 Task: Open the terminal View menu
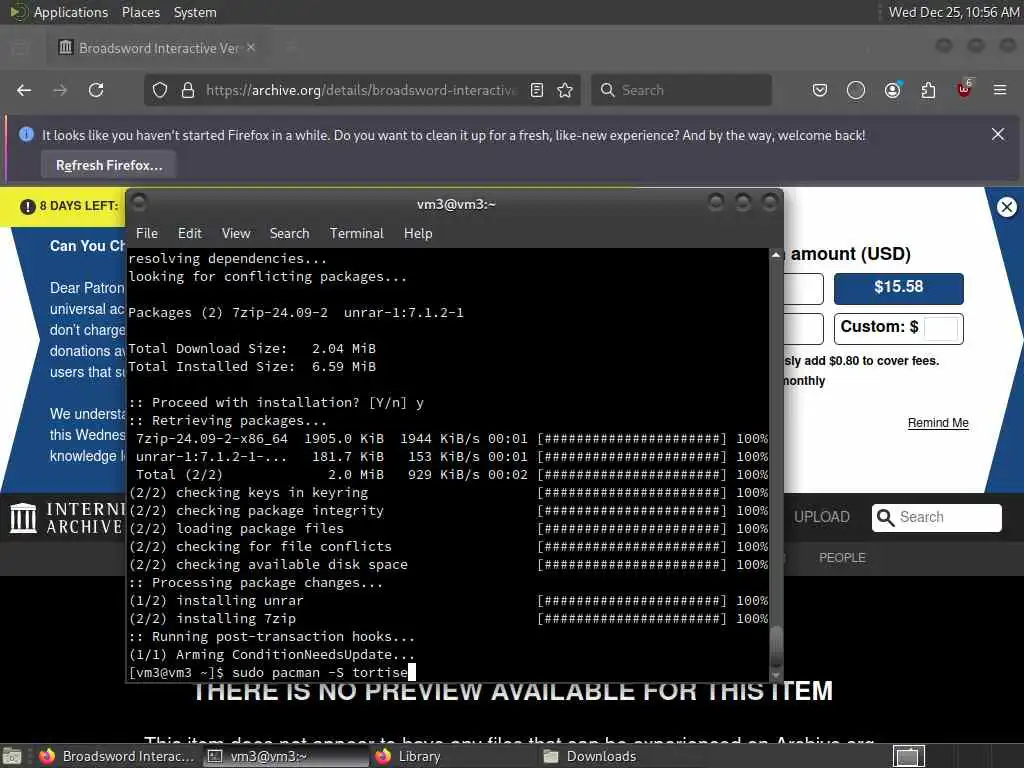236,233
